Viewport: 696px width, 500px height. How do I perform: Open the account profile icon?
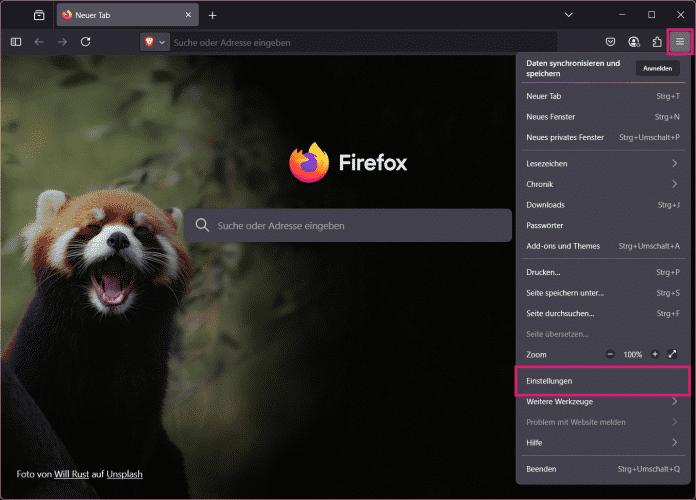pyautogui.click(x=634, y=42)
